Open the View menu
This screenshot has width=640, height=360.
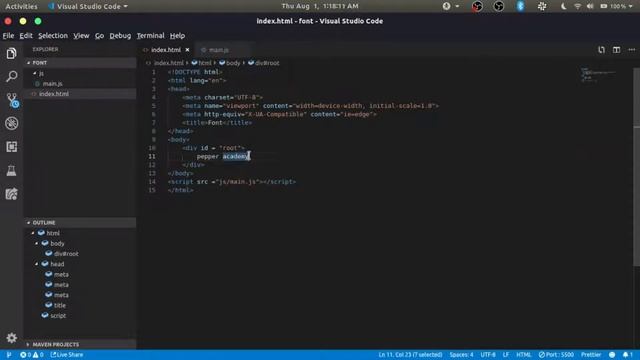pos(81,36)
